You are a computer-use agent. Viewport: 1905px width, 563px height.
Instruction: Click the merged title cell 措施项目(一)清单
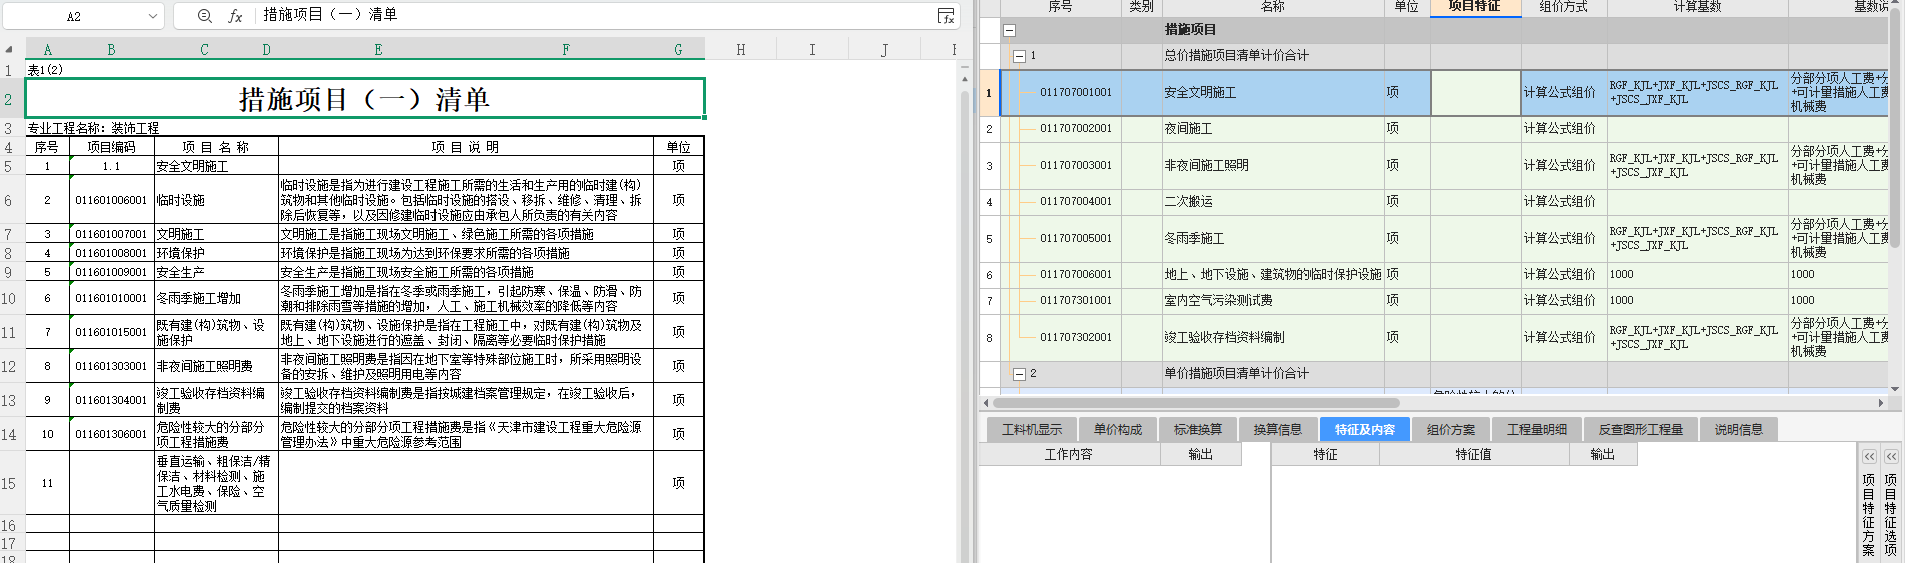pos(365,98)
